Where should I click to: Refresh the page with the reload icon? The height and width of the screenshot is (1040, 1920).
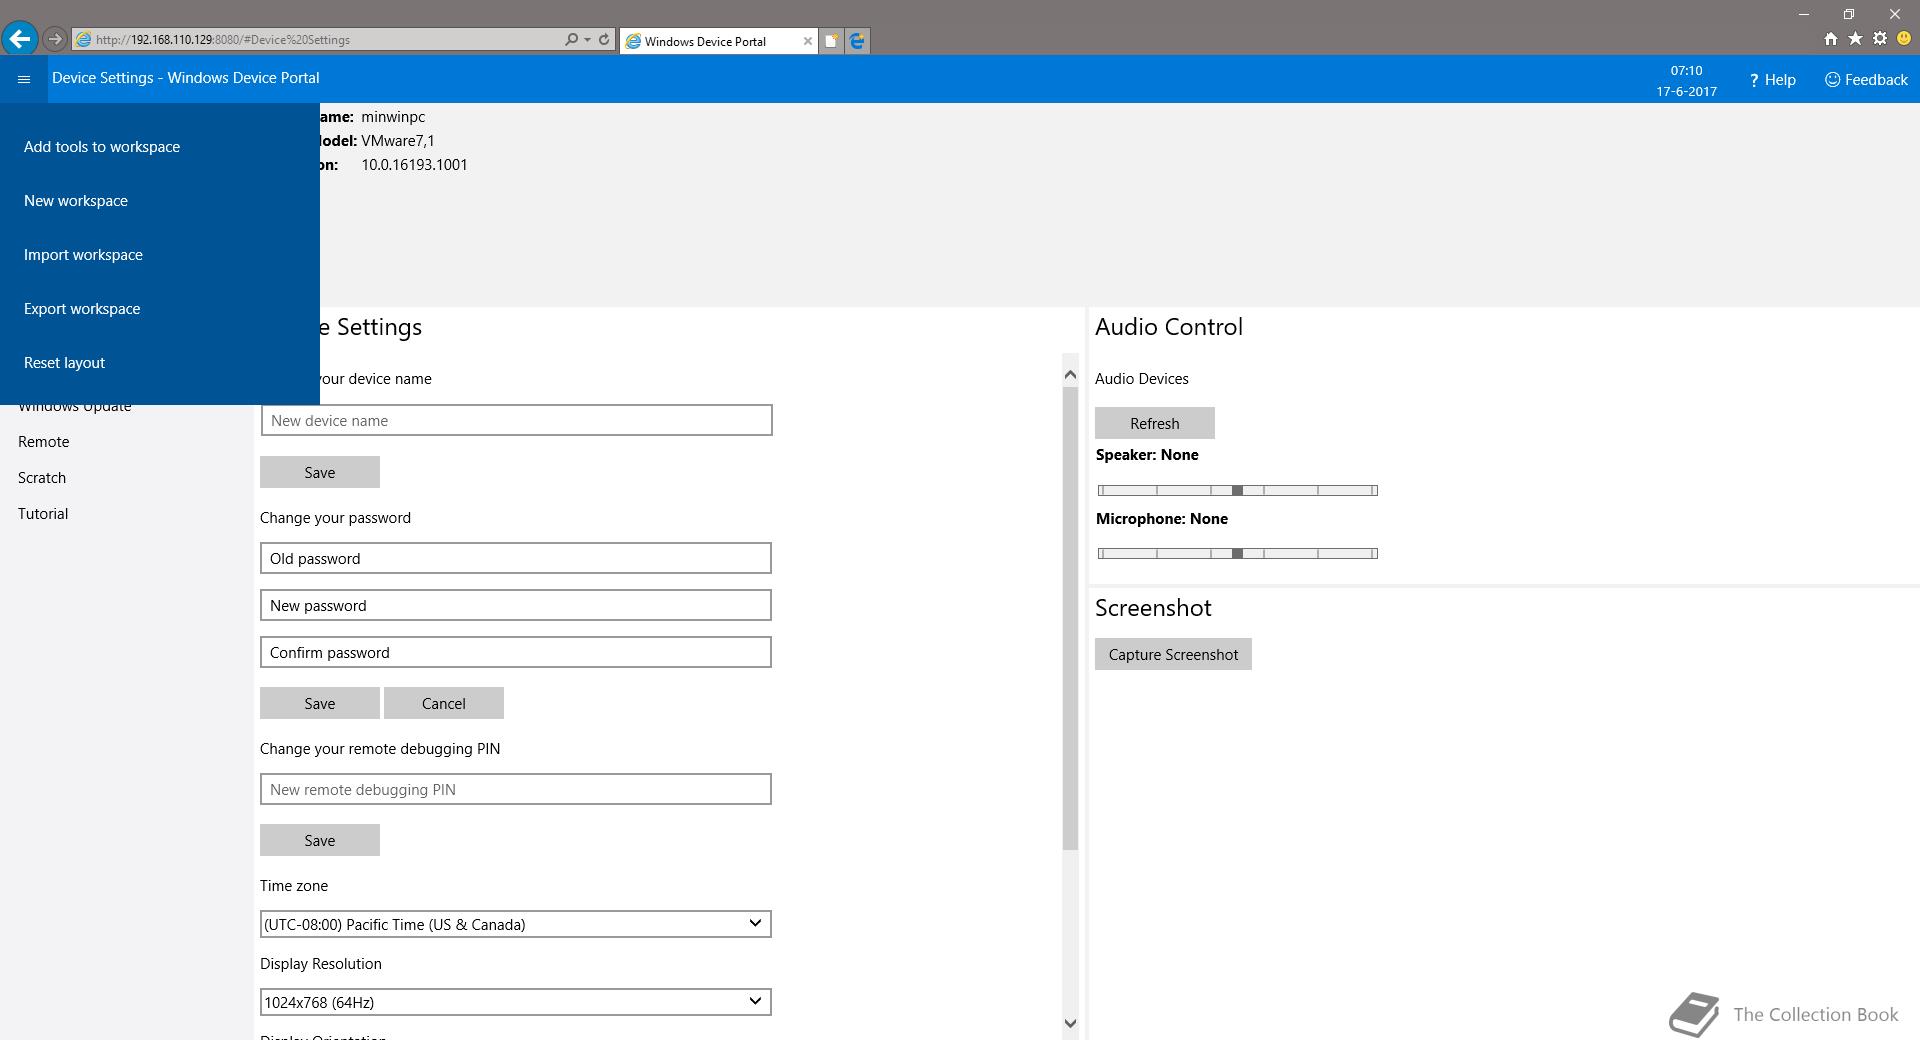604,40
